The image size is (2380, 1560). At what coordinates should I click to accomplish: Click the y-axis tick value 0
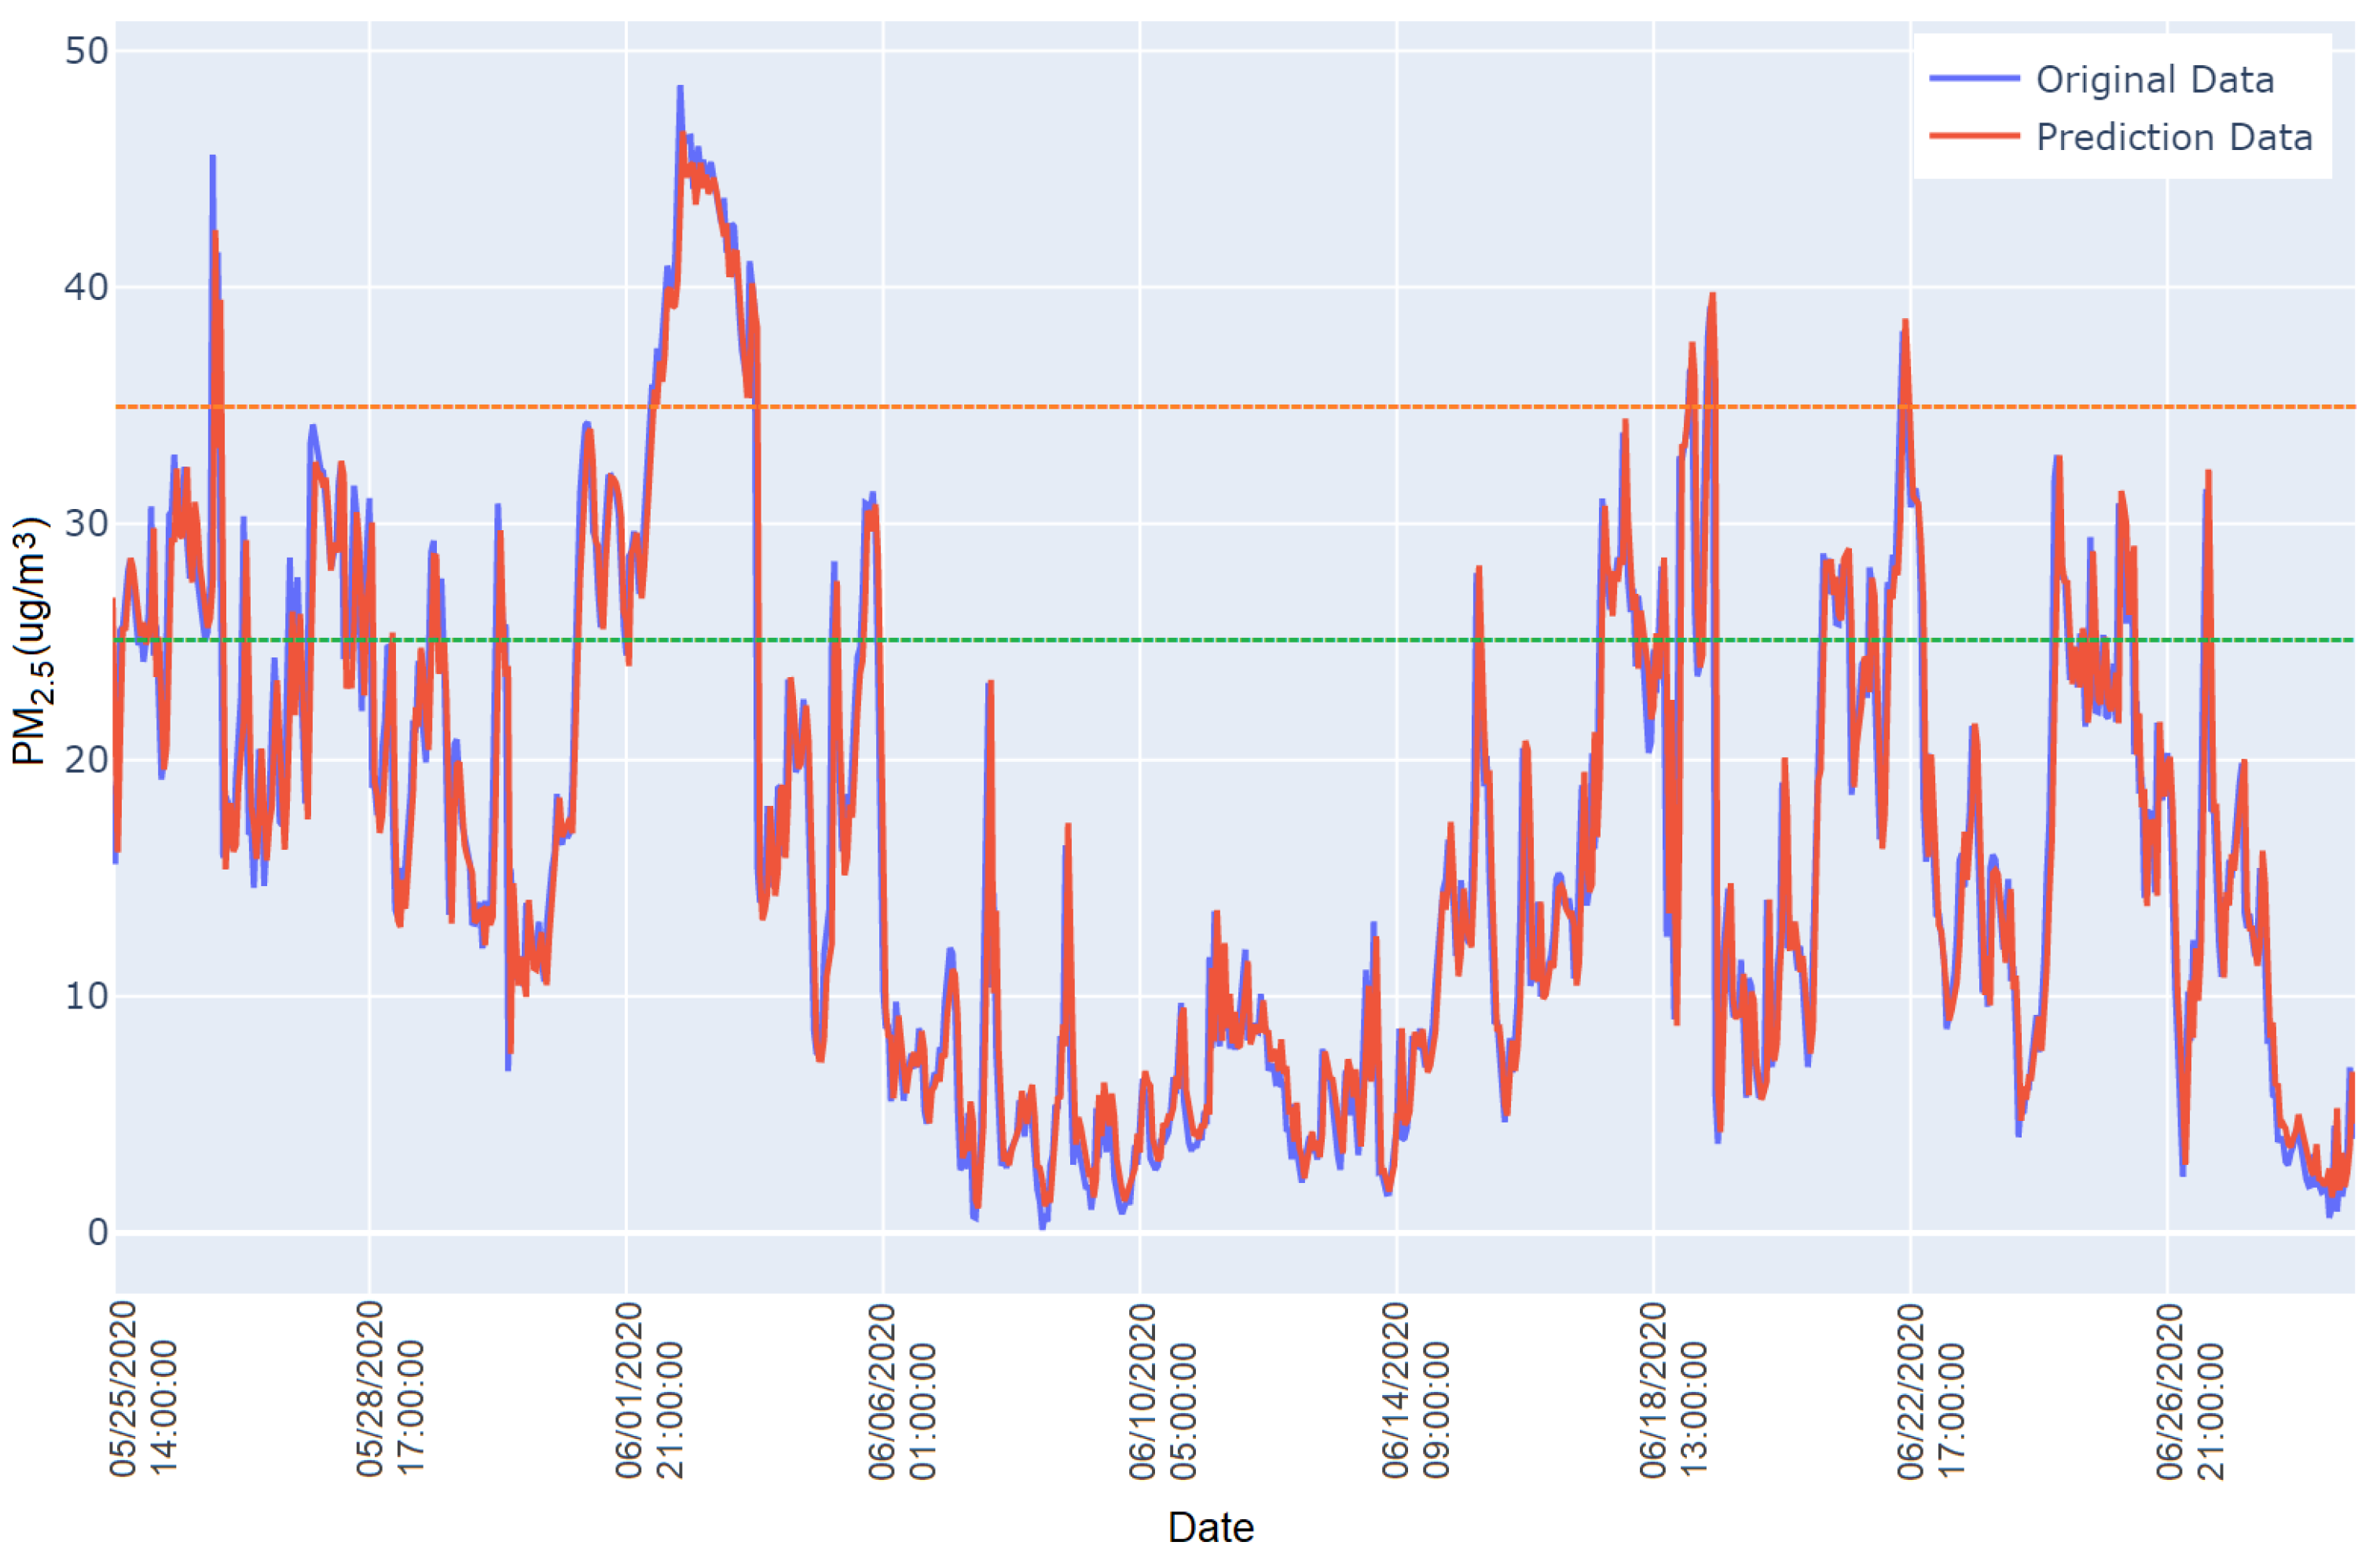coord(98,1233)
